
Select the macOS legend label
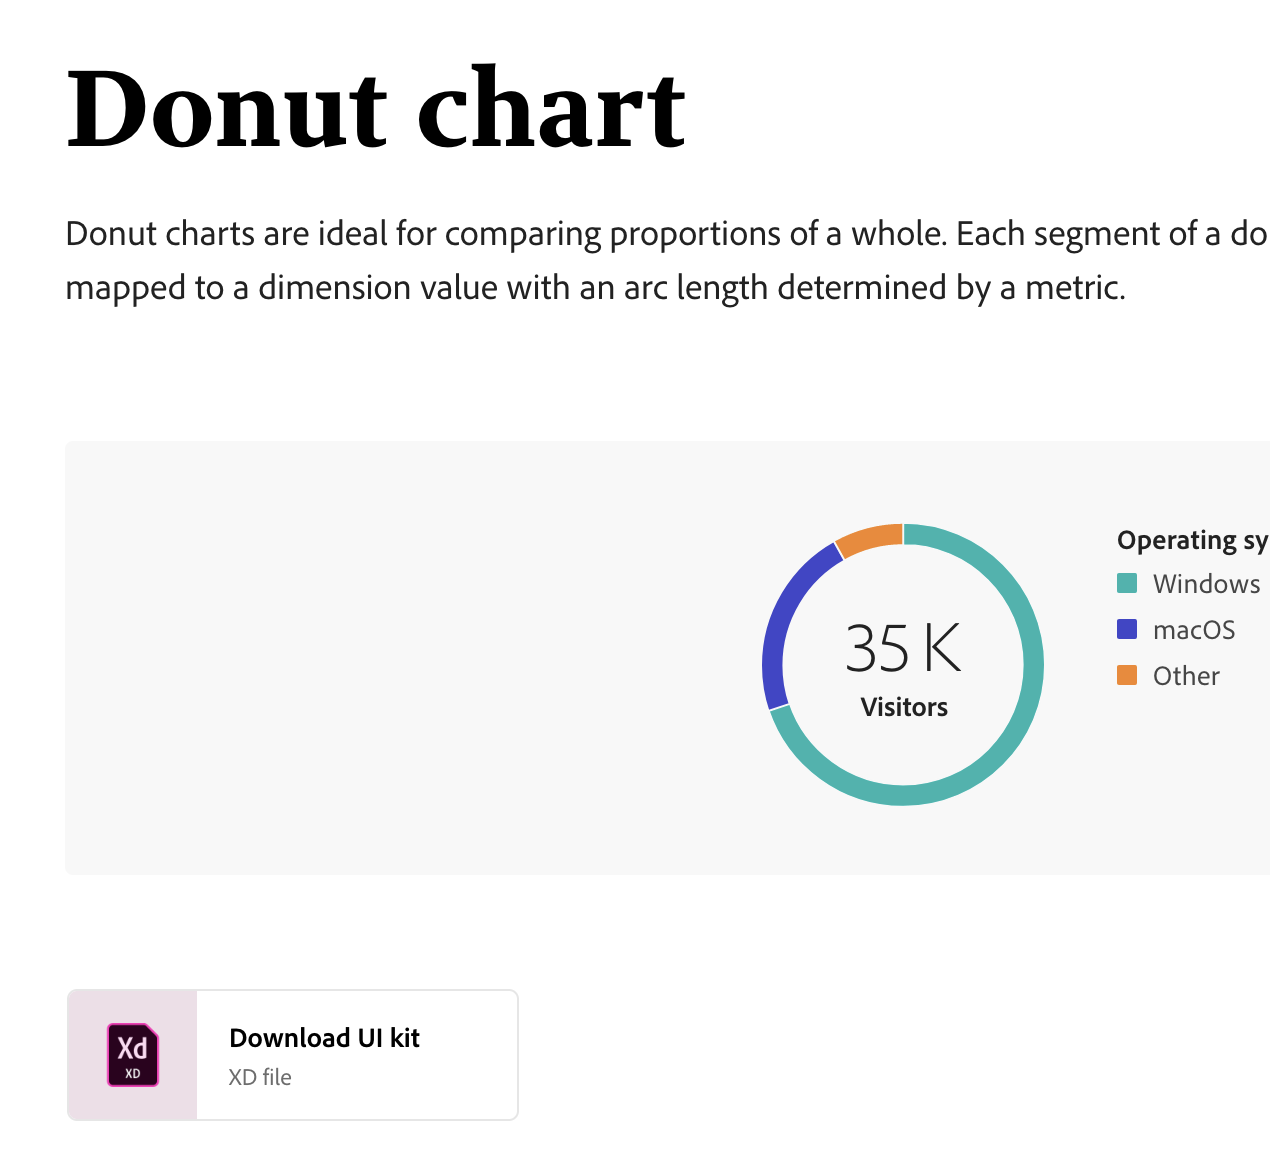pyautogui.click(x=1194, y=630)
